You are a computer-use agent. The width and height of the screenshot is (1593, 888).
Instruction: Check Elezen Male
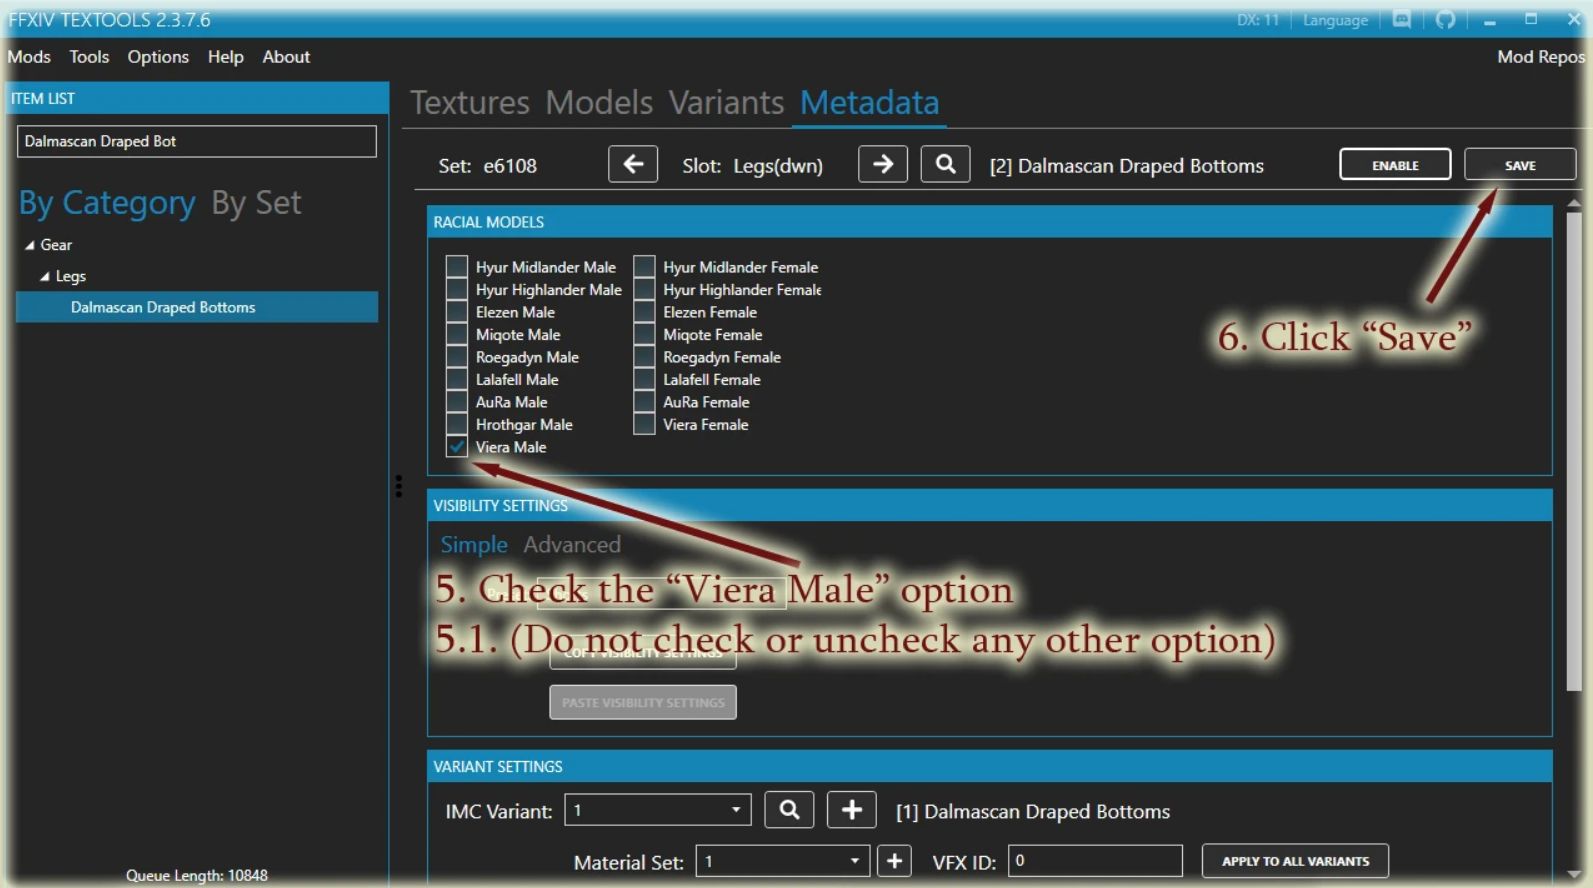coord(457,312)
